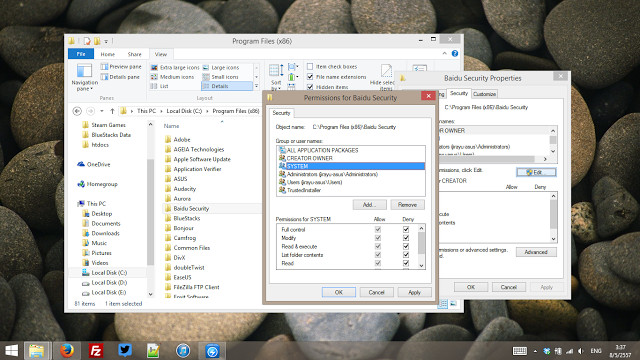Select Large icons layout

pos(221,67)
